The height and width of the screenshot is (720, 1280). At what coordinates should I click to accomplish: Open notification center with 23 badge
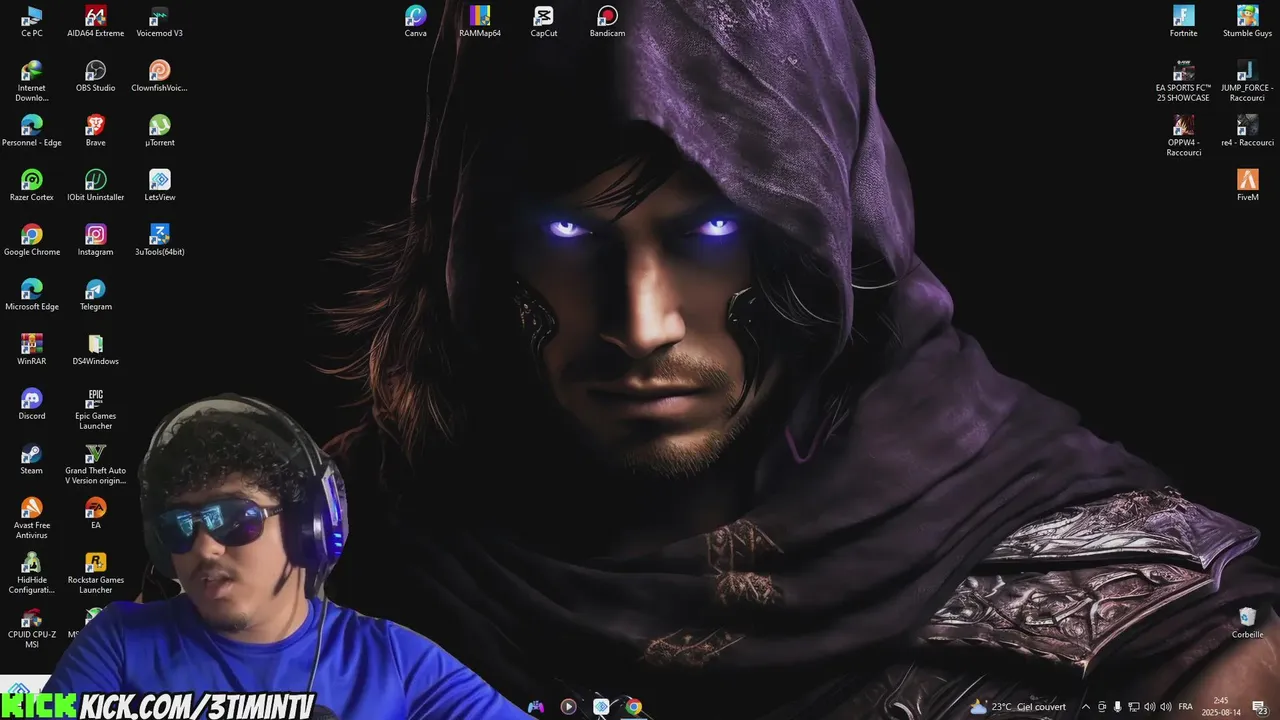click(x=1259, y=707)
